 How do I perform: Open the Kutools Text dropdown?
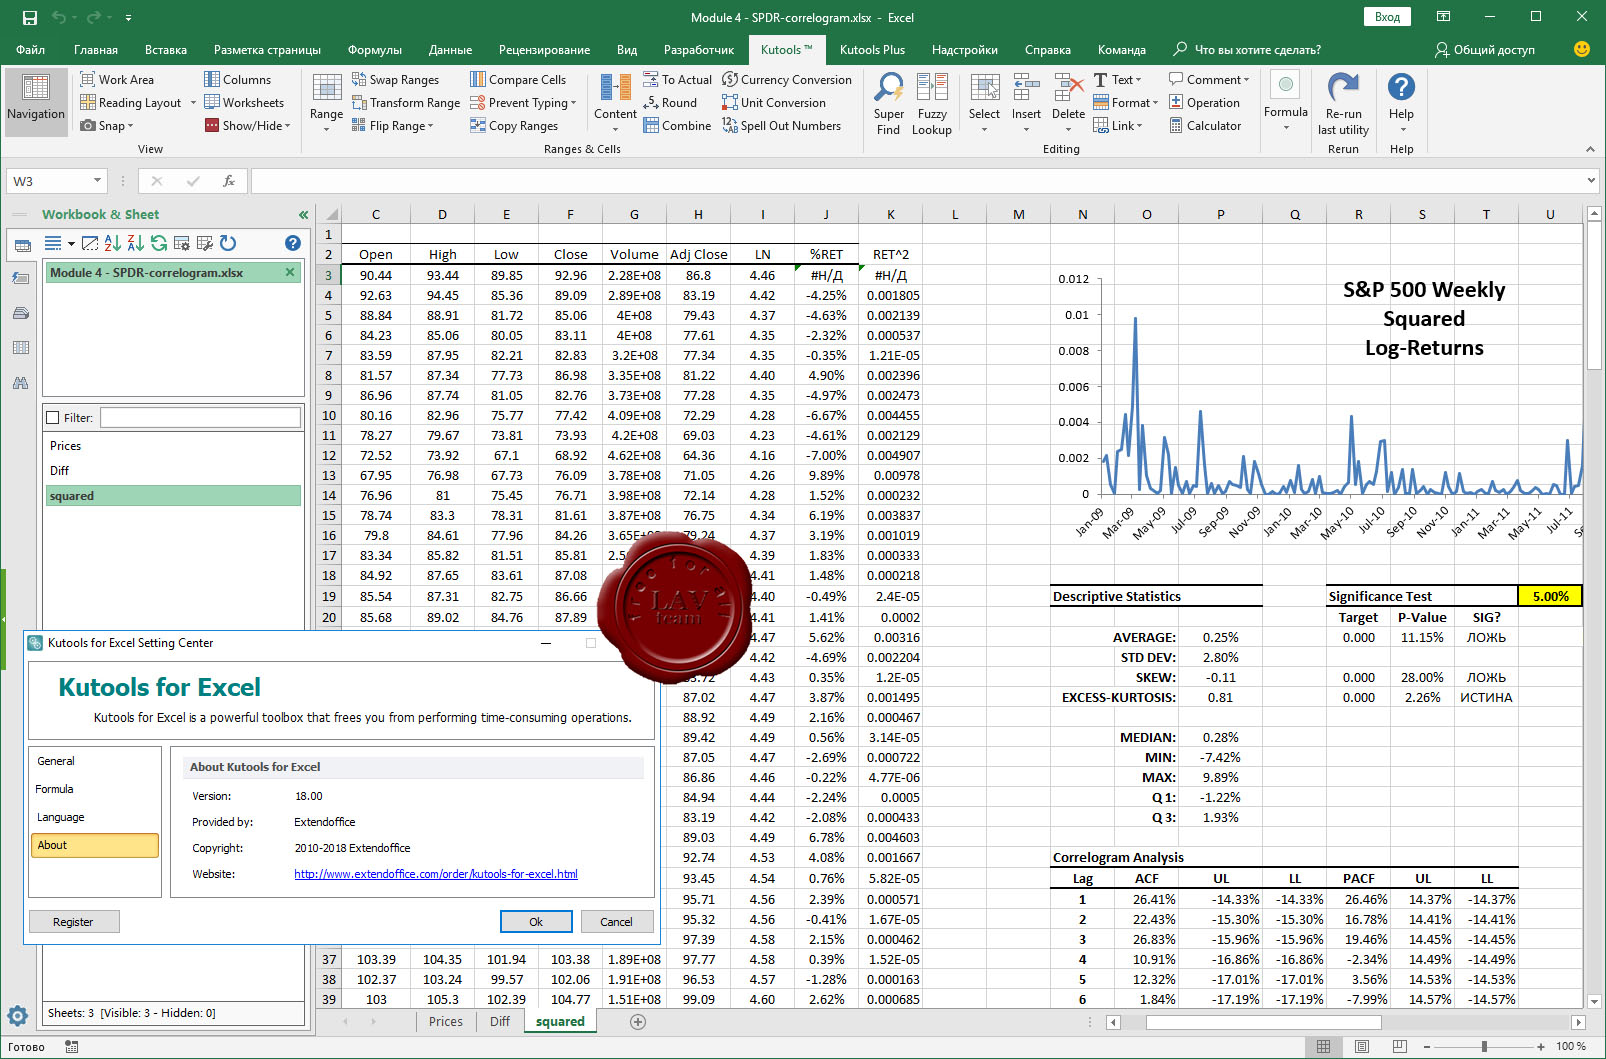pyautogui.click(x=1117, y=80)
